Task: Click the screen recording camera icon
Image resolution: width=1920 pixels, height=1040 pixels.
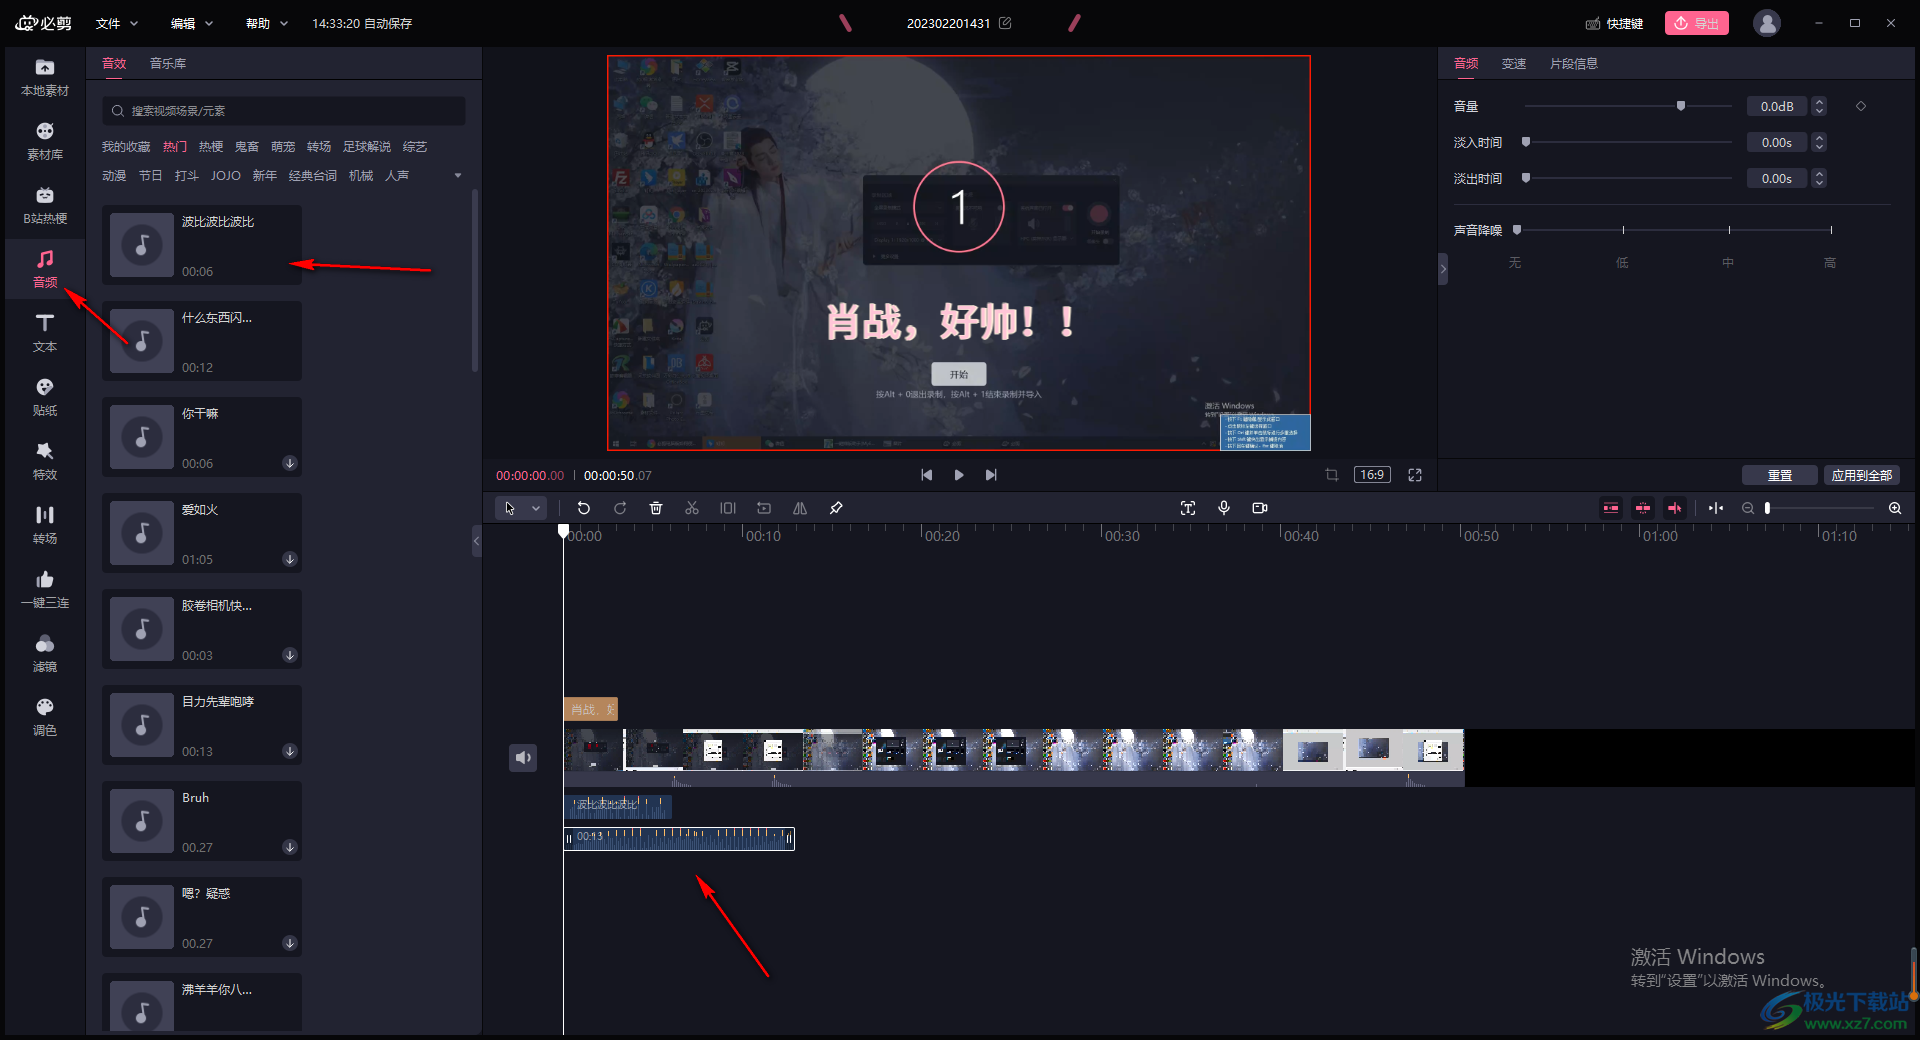Action: (1260, 508)
